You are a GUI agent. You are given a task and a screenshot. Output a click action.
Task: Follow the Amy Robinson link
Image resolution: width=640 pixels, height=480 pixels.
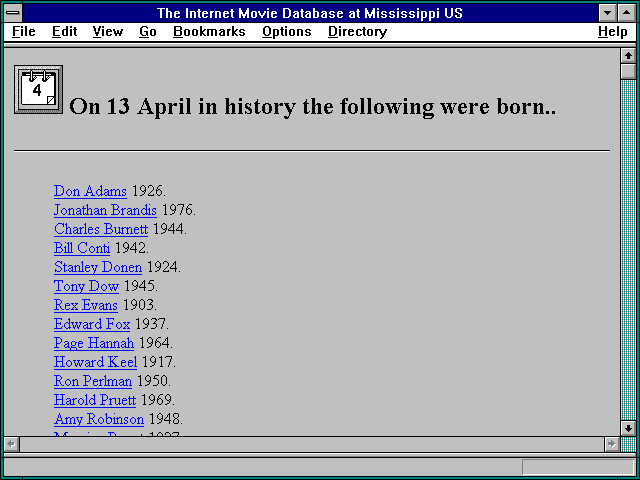(99, 419)
